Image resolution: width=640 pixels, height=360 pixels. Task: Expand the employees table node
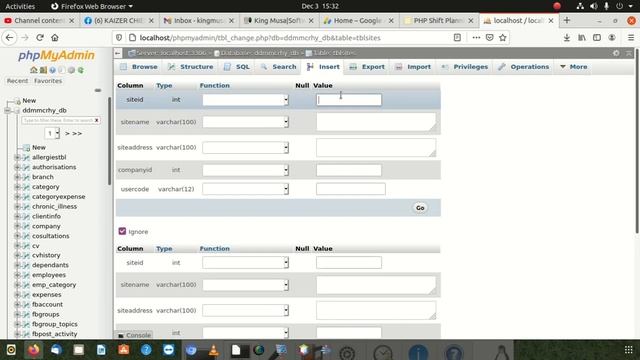(17, 275)
